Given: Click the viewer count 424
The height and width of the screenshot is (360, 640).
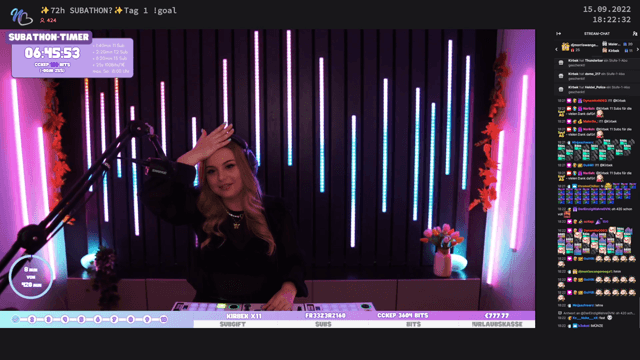Looking at the screenshot, I should [49, 20].
